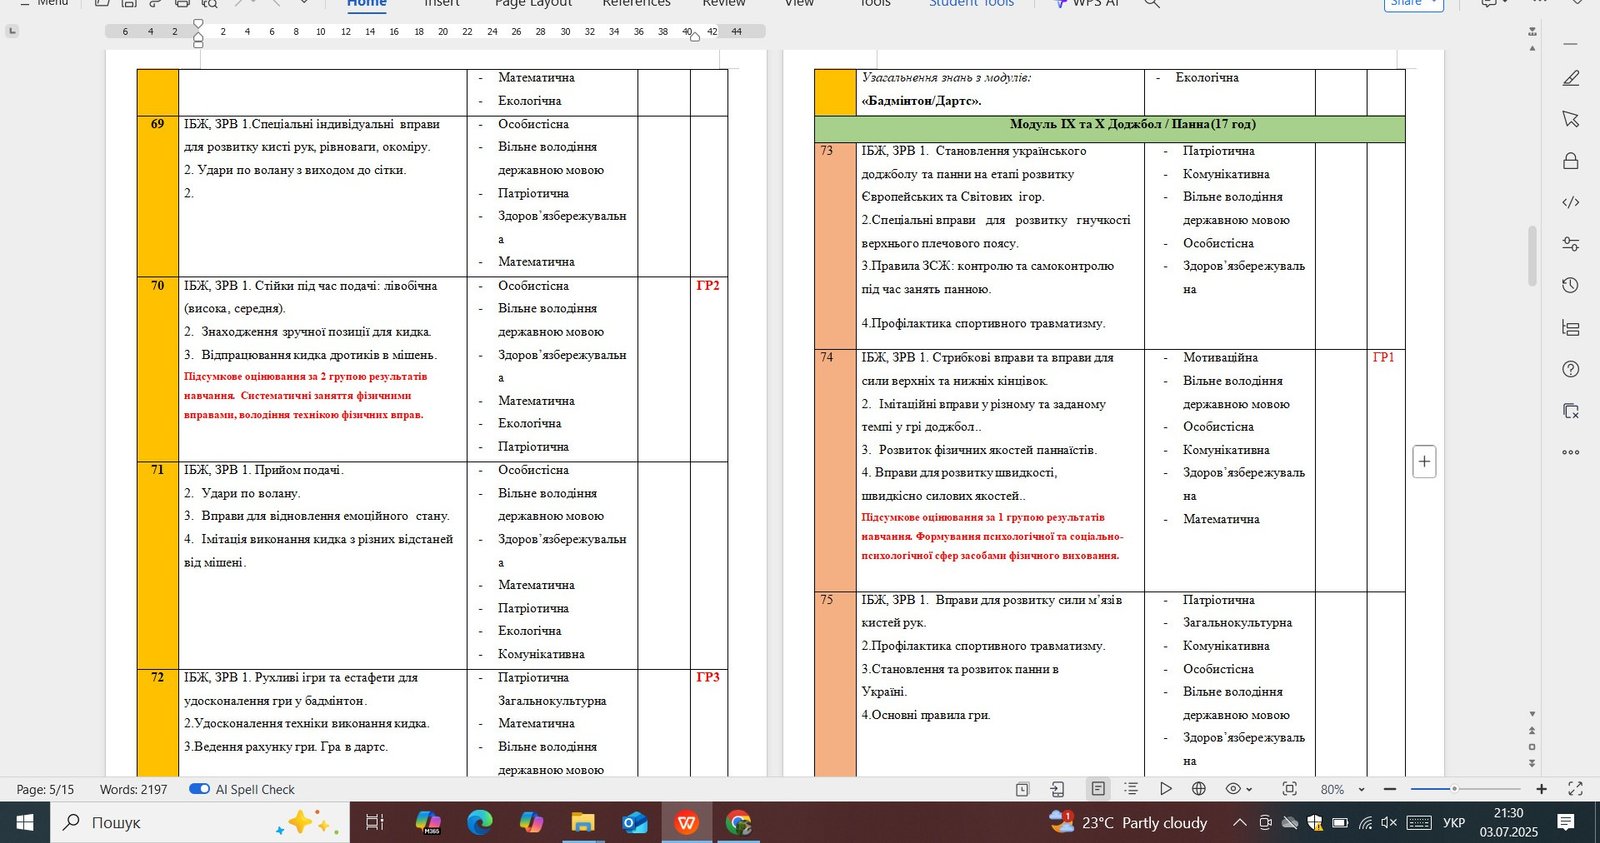This screenshot has height=843, width=1600.
Task: Select the red ГР3 cell in row 72
Action: (x=708, y=678)
